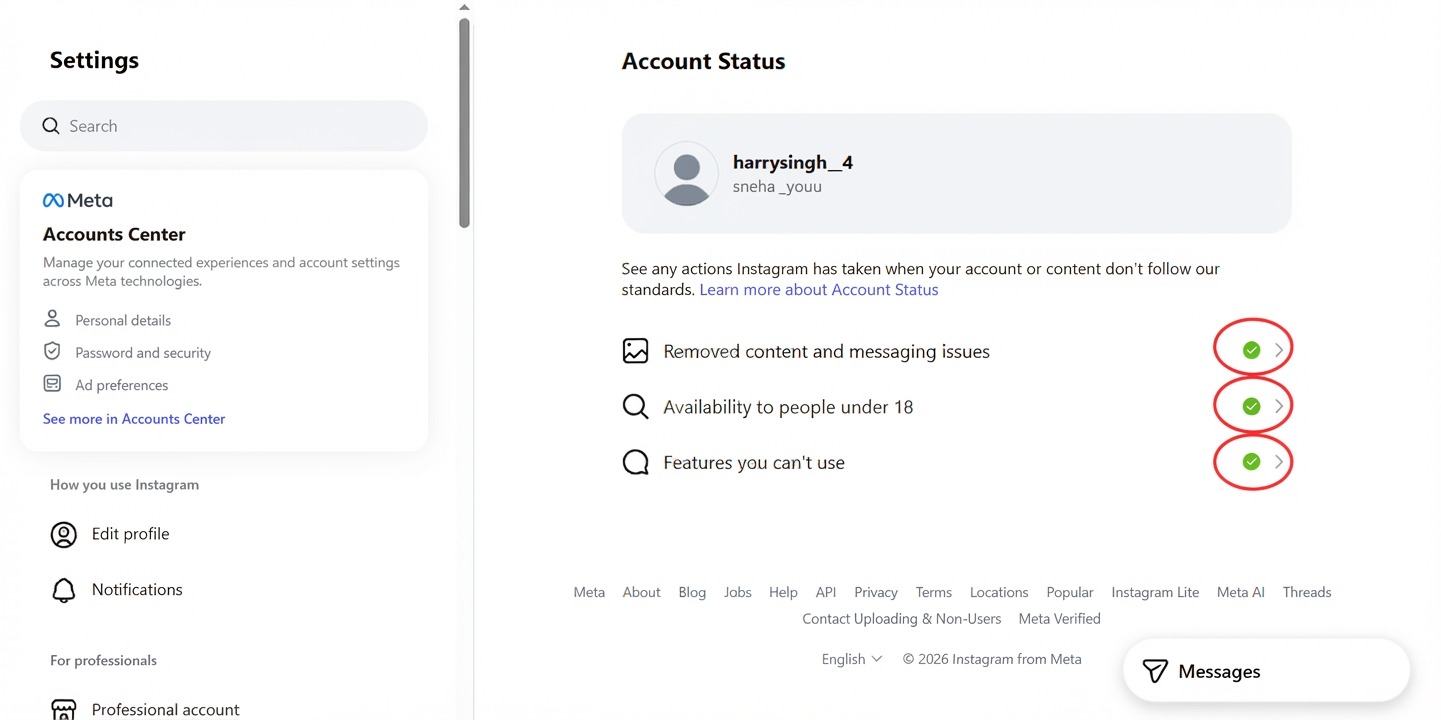Expand Removed content and messaging issues chevron

(x=1278, y=350)
